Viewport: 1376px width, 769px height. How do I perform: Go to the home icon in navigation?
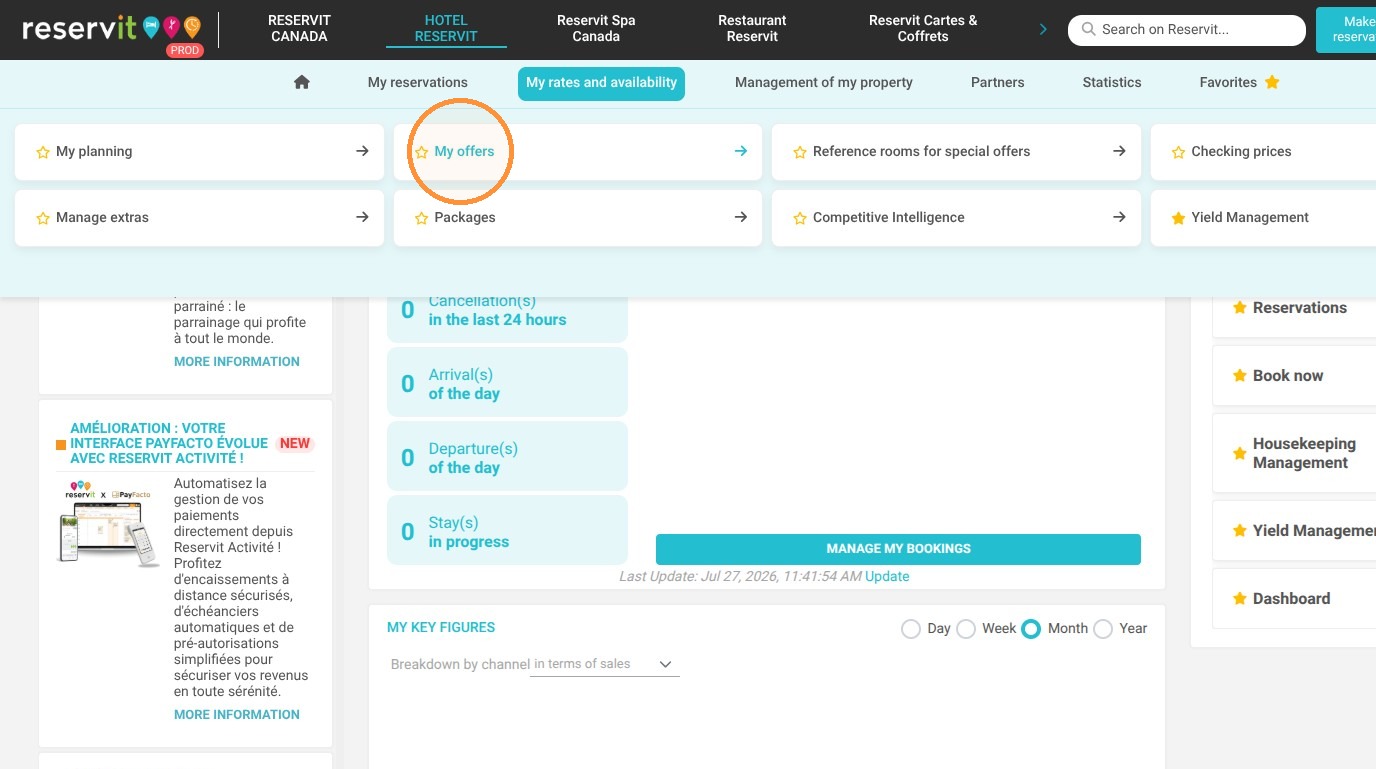(302, 82)
